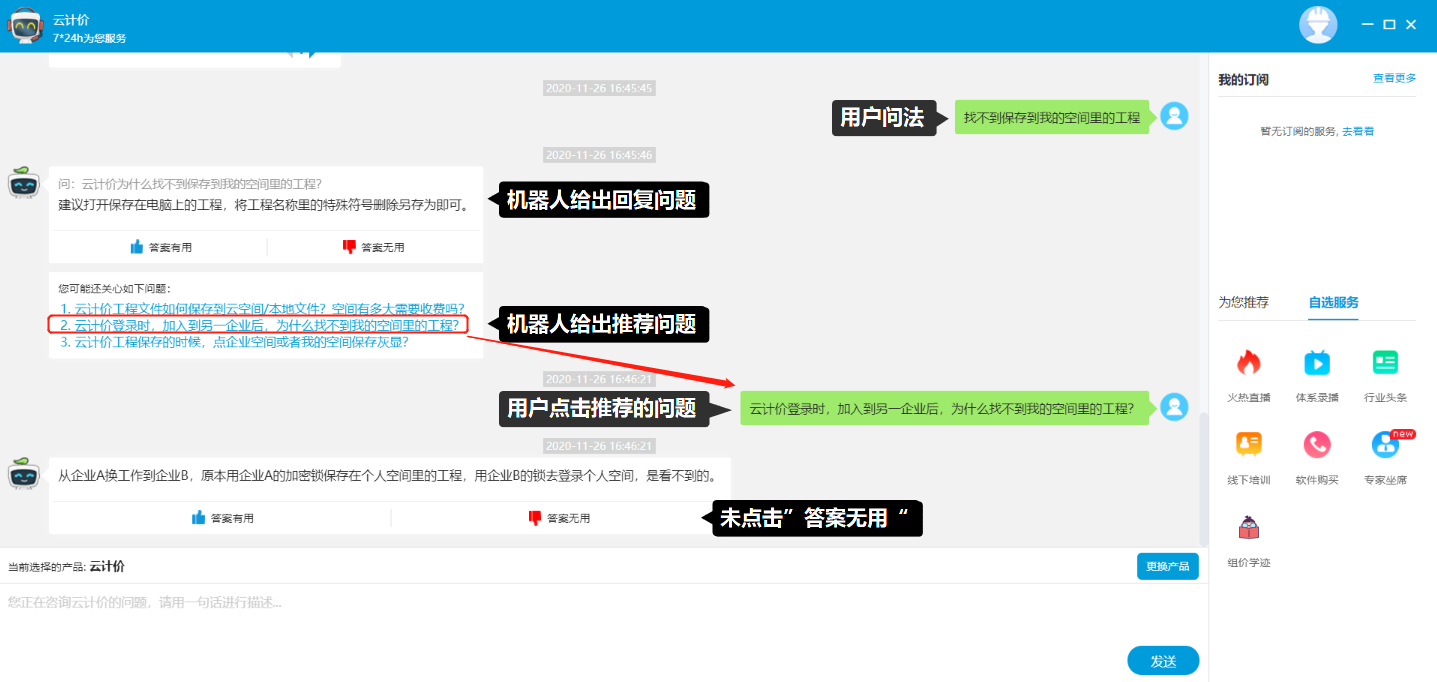Mark first answer as 答案无用
1437x682 pixels.
coord(374,247)
